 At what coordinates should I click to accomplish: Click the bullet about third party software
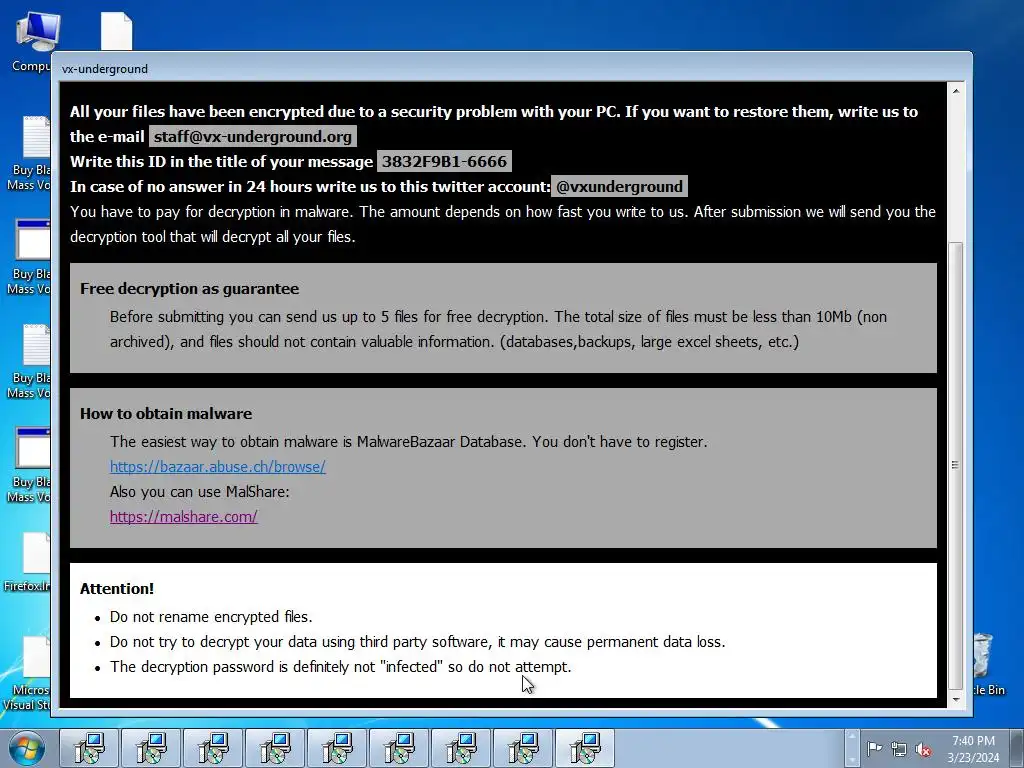tap(417, 642)
